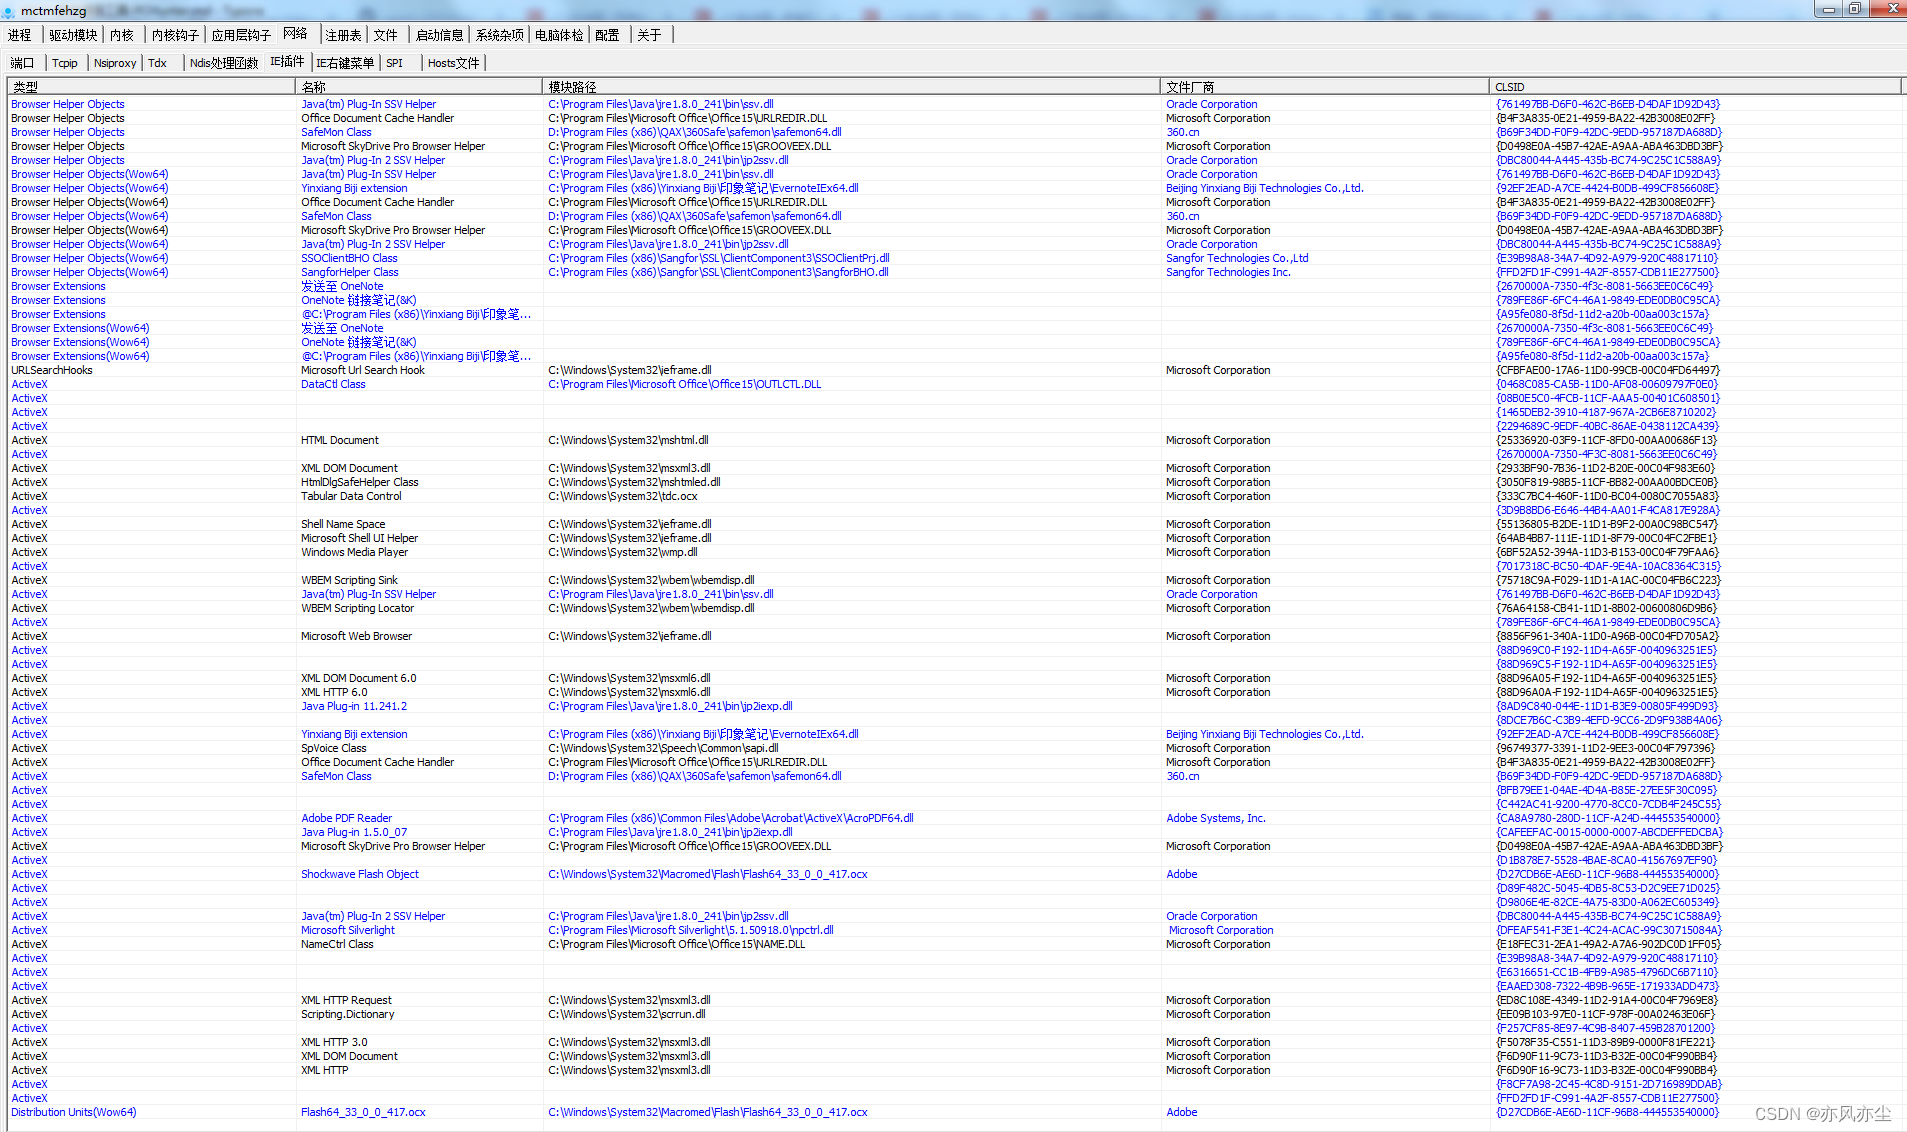Select the 'Shockwave Flash Object' entry
The height and width of the screenshot is (1132, 1907).
(360, 874)
